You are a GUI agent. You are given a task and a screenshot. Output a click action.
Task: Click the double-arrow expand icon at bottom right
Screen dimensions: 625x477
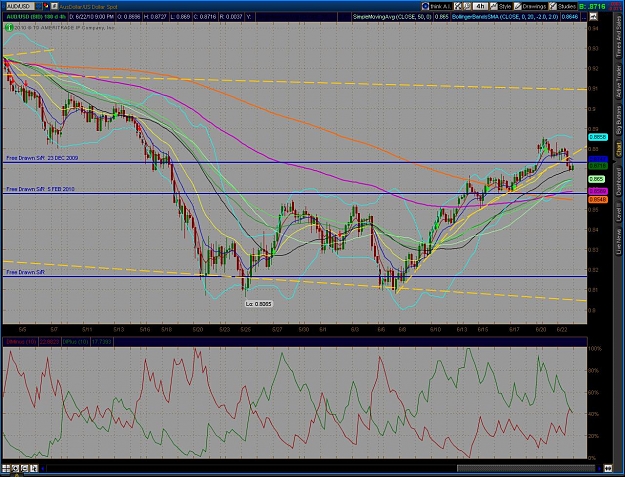tap(609, 468)
